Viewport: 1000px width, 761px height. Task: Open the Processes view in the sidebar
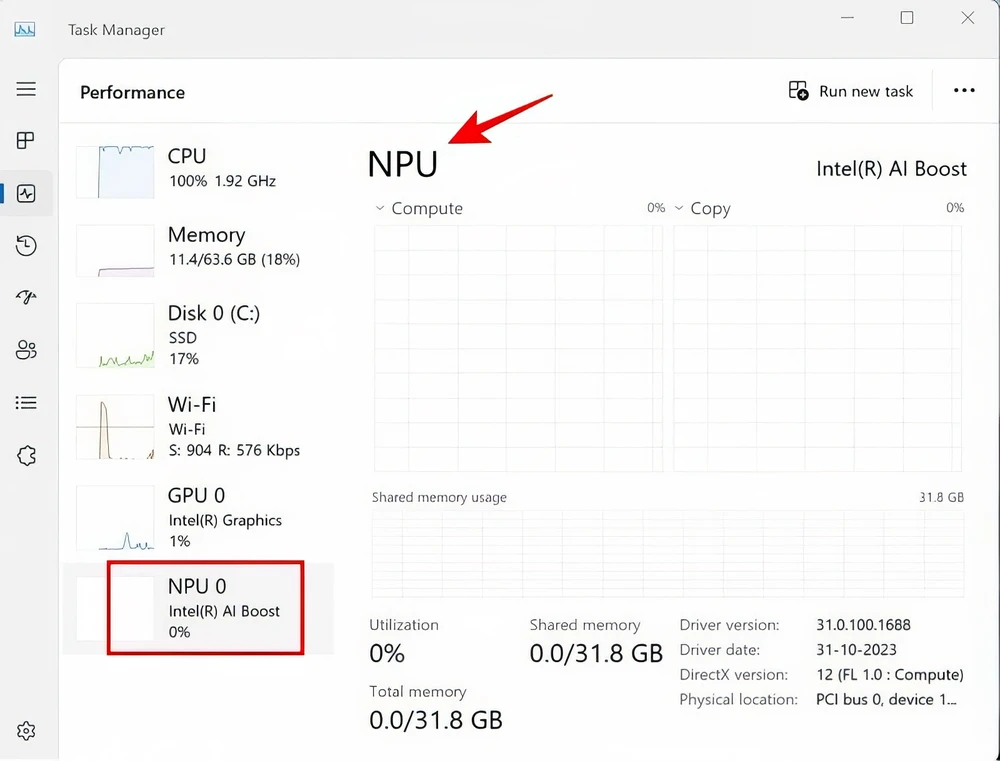26,140
